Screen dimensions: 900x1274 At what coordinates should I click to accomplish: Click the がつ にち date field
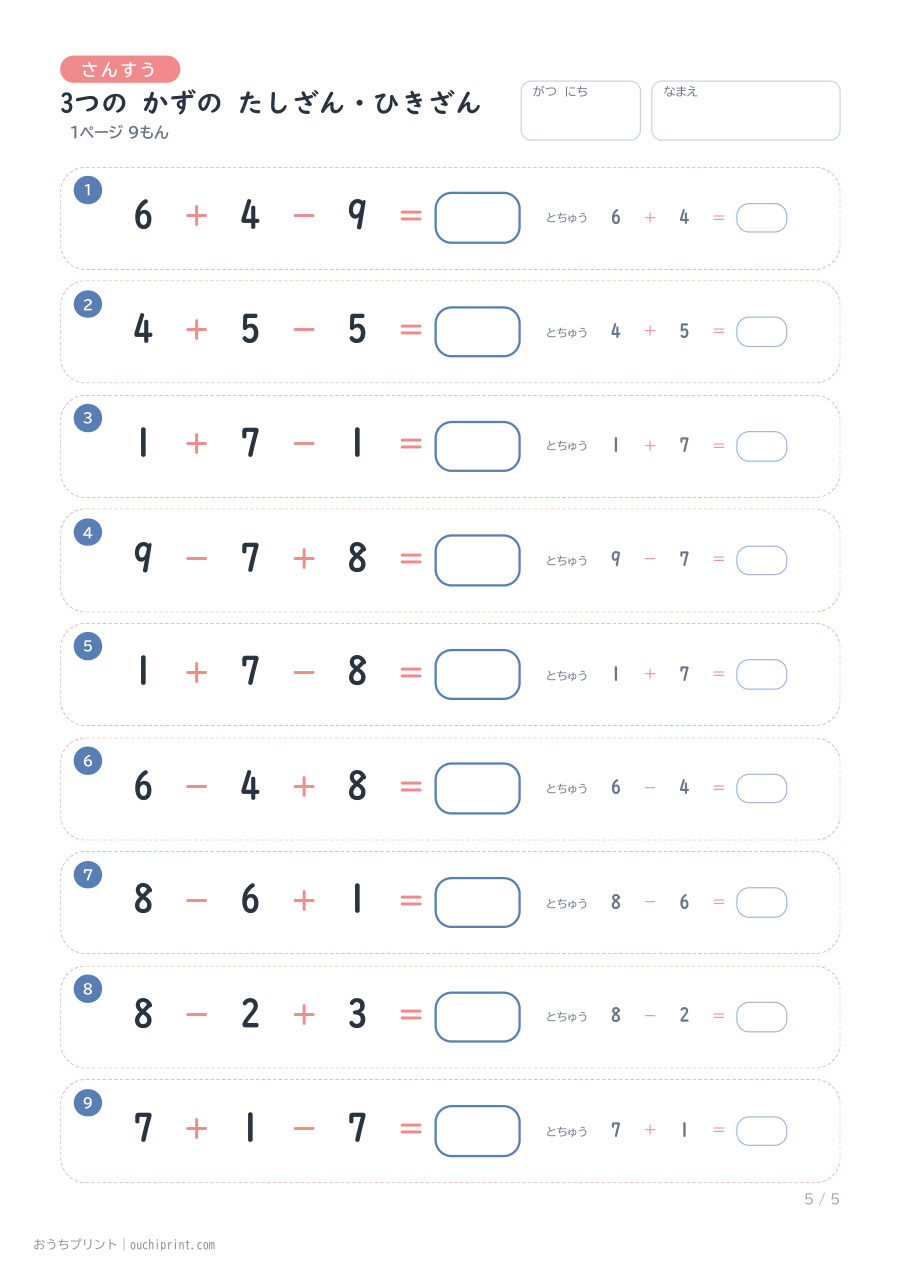tap(580, 110)
